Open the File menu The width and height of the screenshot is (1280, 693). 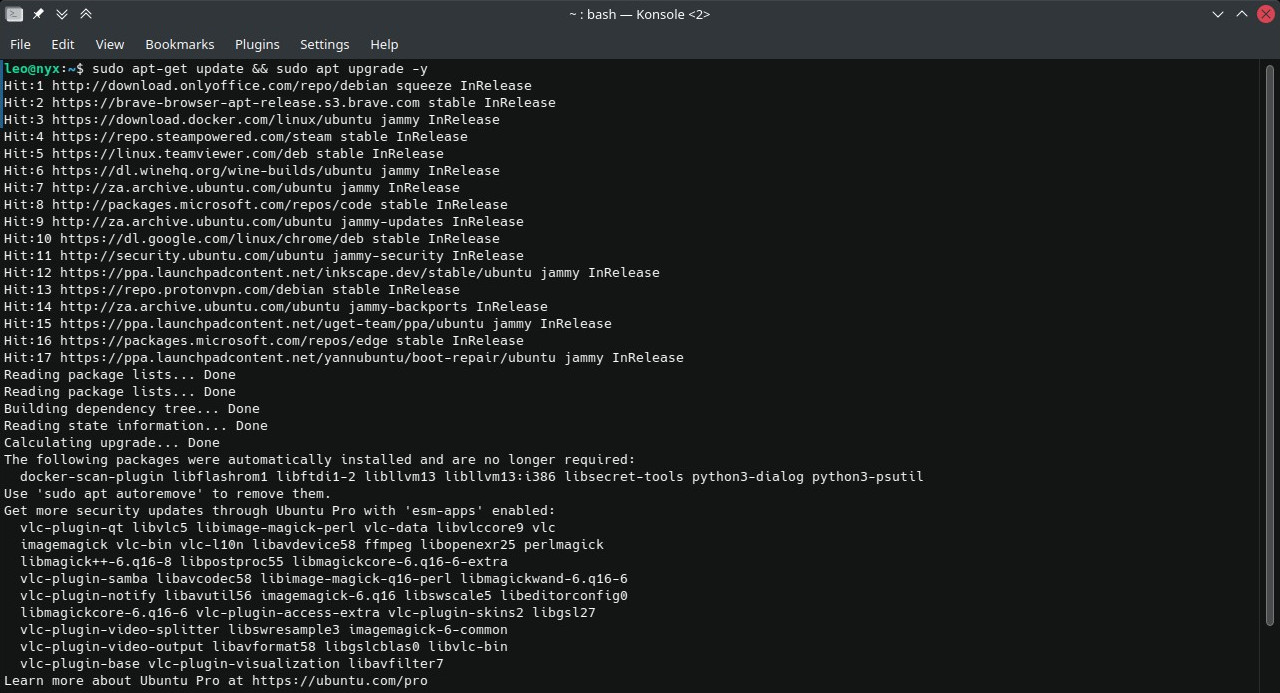click(20, 44)
